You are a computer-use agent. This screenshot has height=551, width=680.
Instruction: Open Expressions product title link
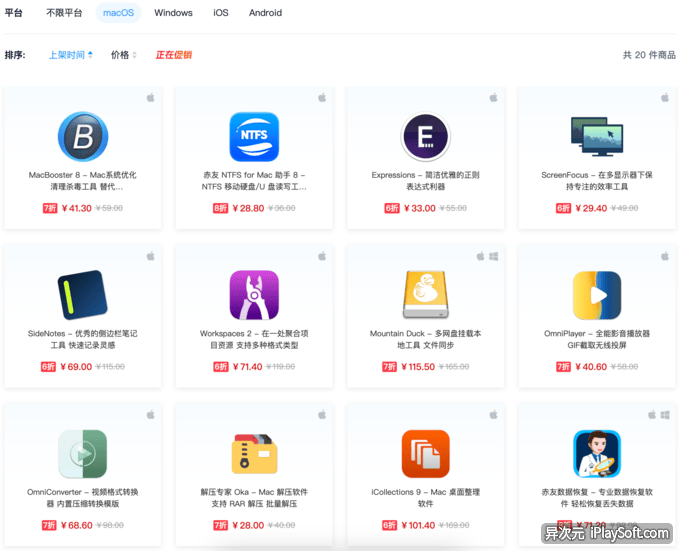[x=425, y=181]
